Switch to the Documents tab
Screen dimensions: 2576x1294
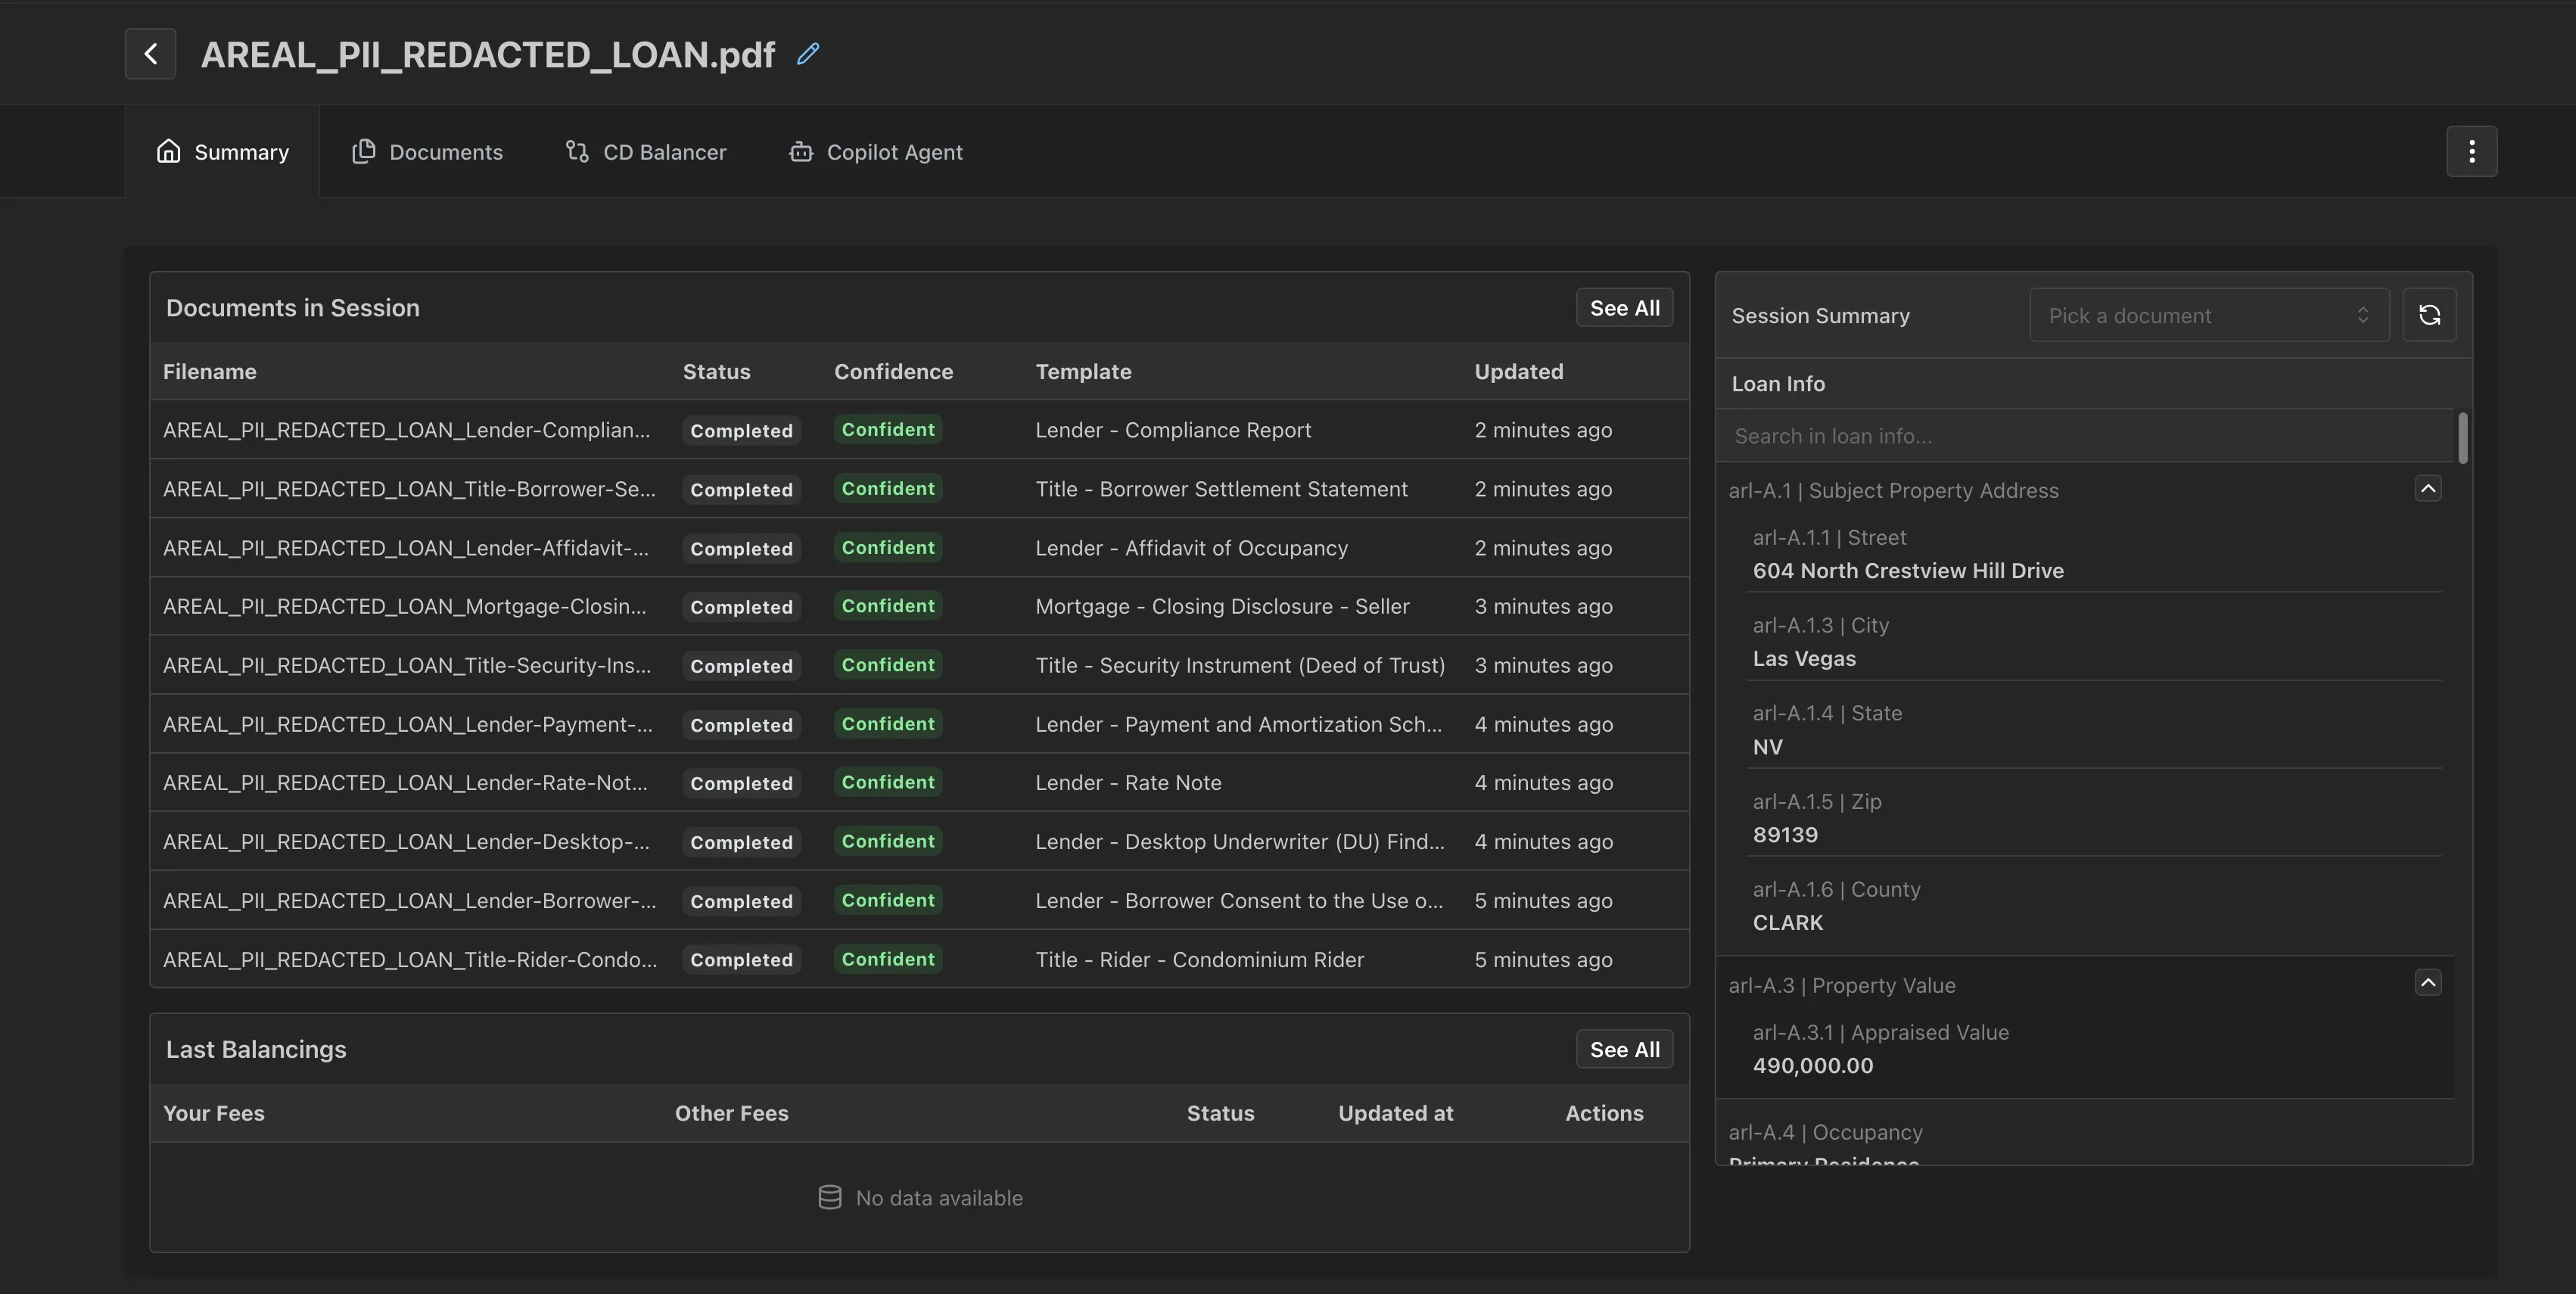click(x=427, y=152)
